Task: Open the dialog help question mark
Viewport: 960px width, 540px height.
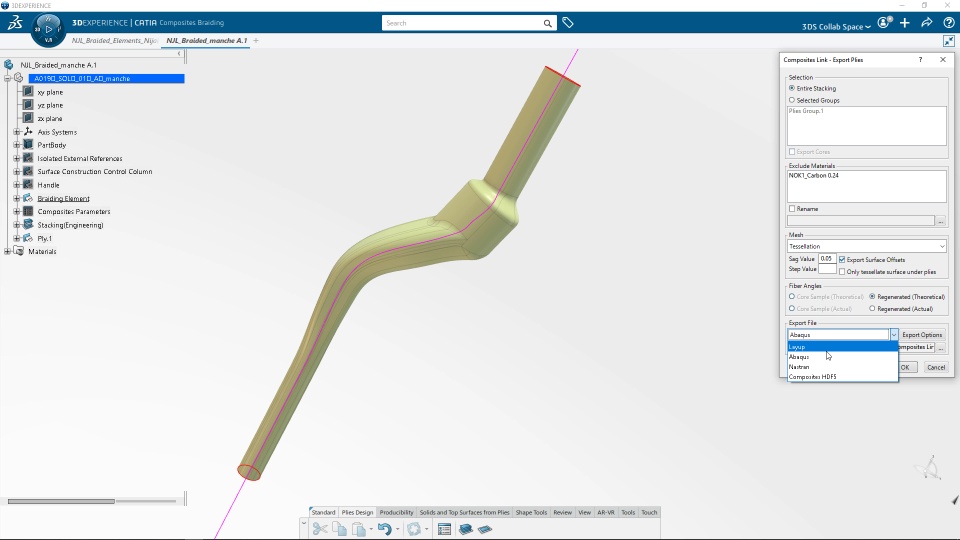Action: click(x=920, y=59)
